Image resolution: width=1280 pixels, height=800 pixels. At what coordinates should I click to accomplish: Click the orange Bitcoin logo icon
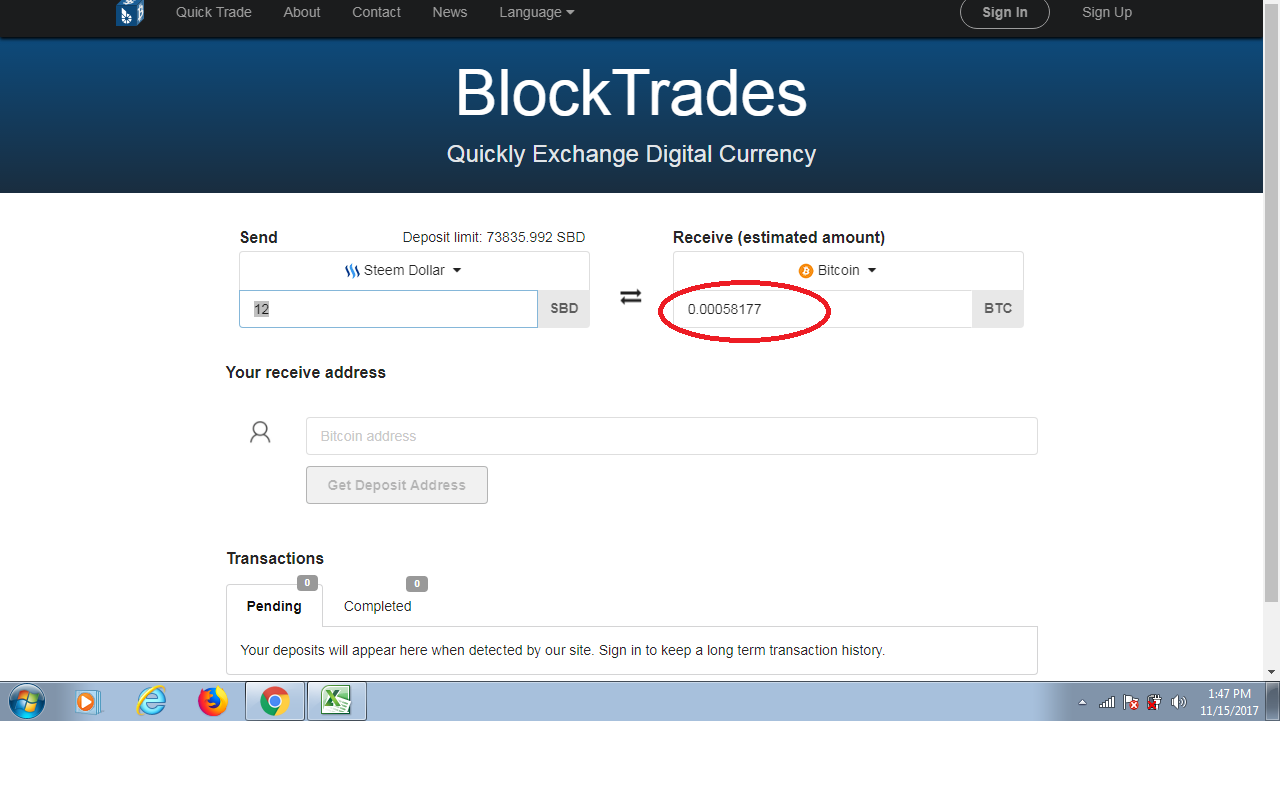806,271
